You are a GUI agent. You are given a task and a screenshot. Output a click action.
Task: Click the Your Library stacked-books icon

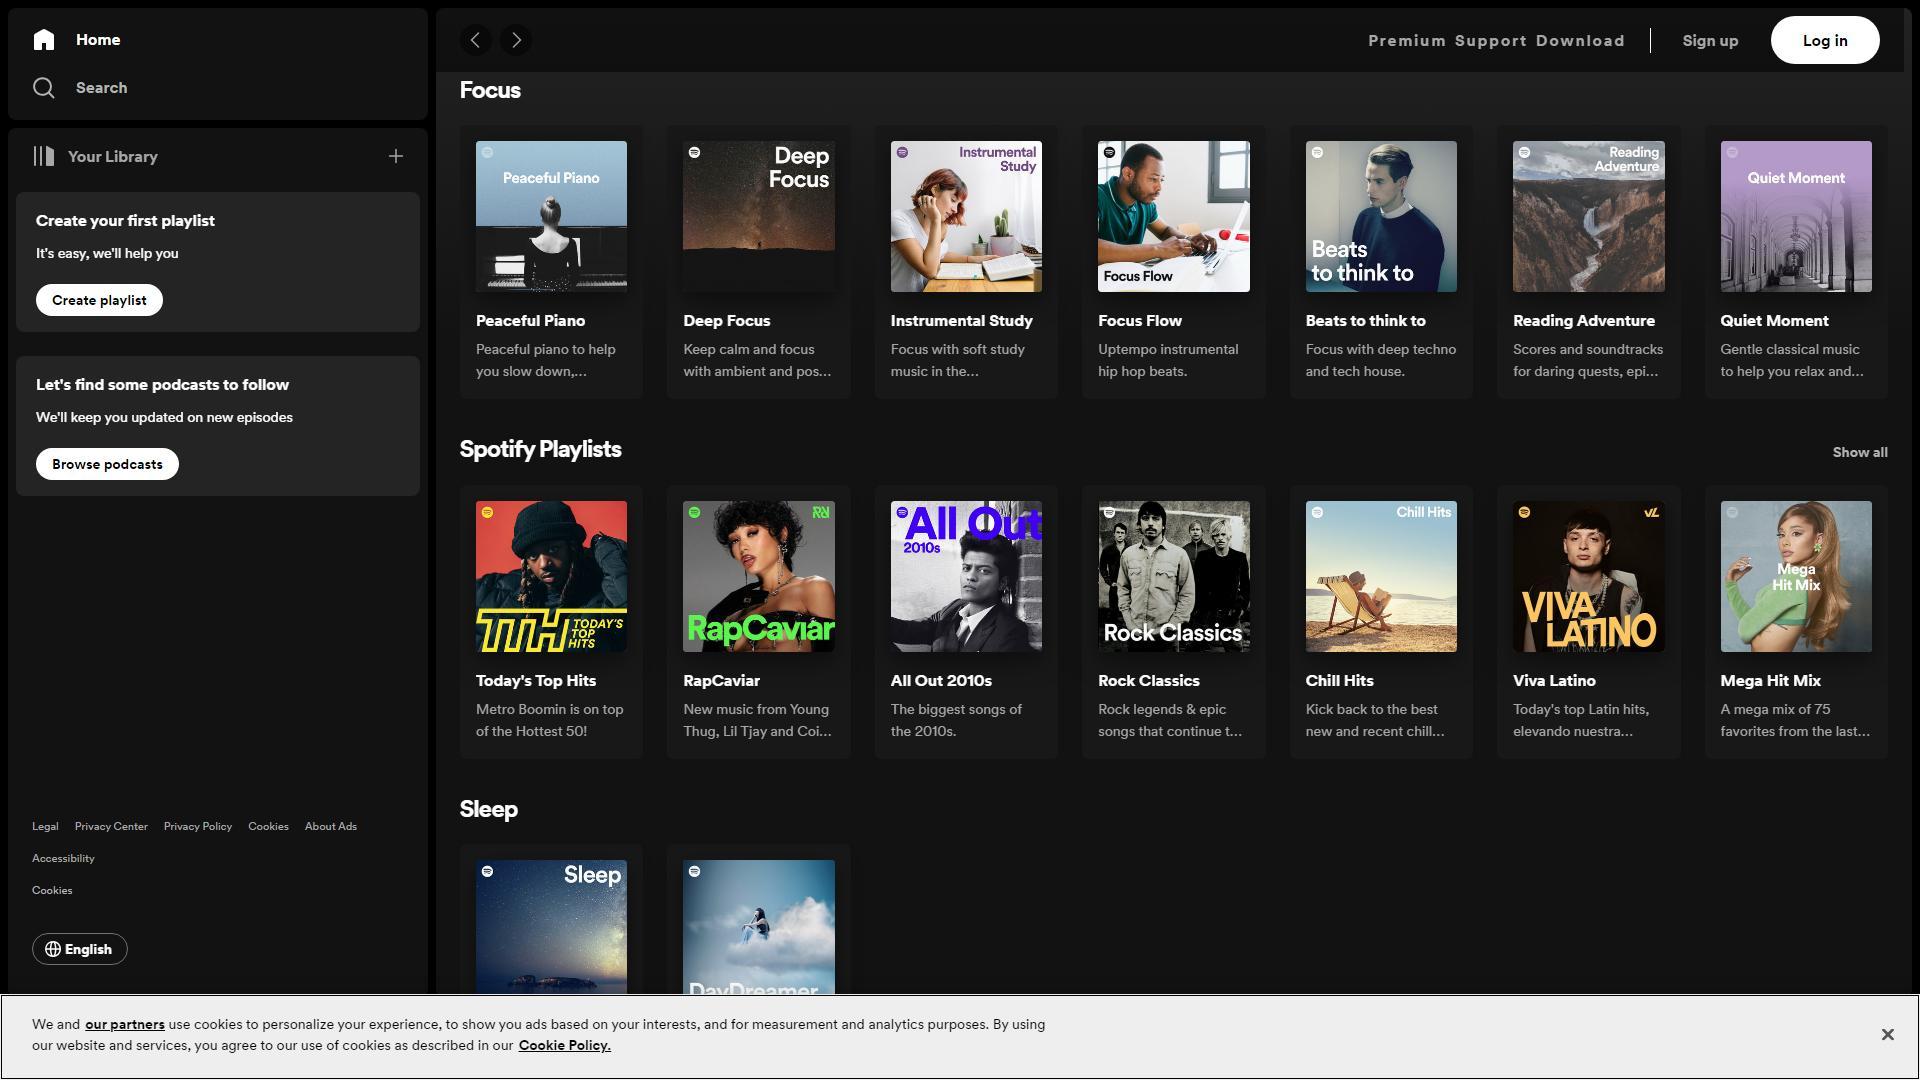point(43,156)
